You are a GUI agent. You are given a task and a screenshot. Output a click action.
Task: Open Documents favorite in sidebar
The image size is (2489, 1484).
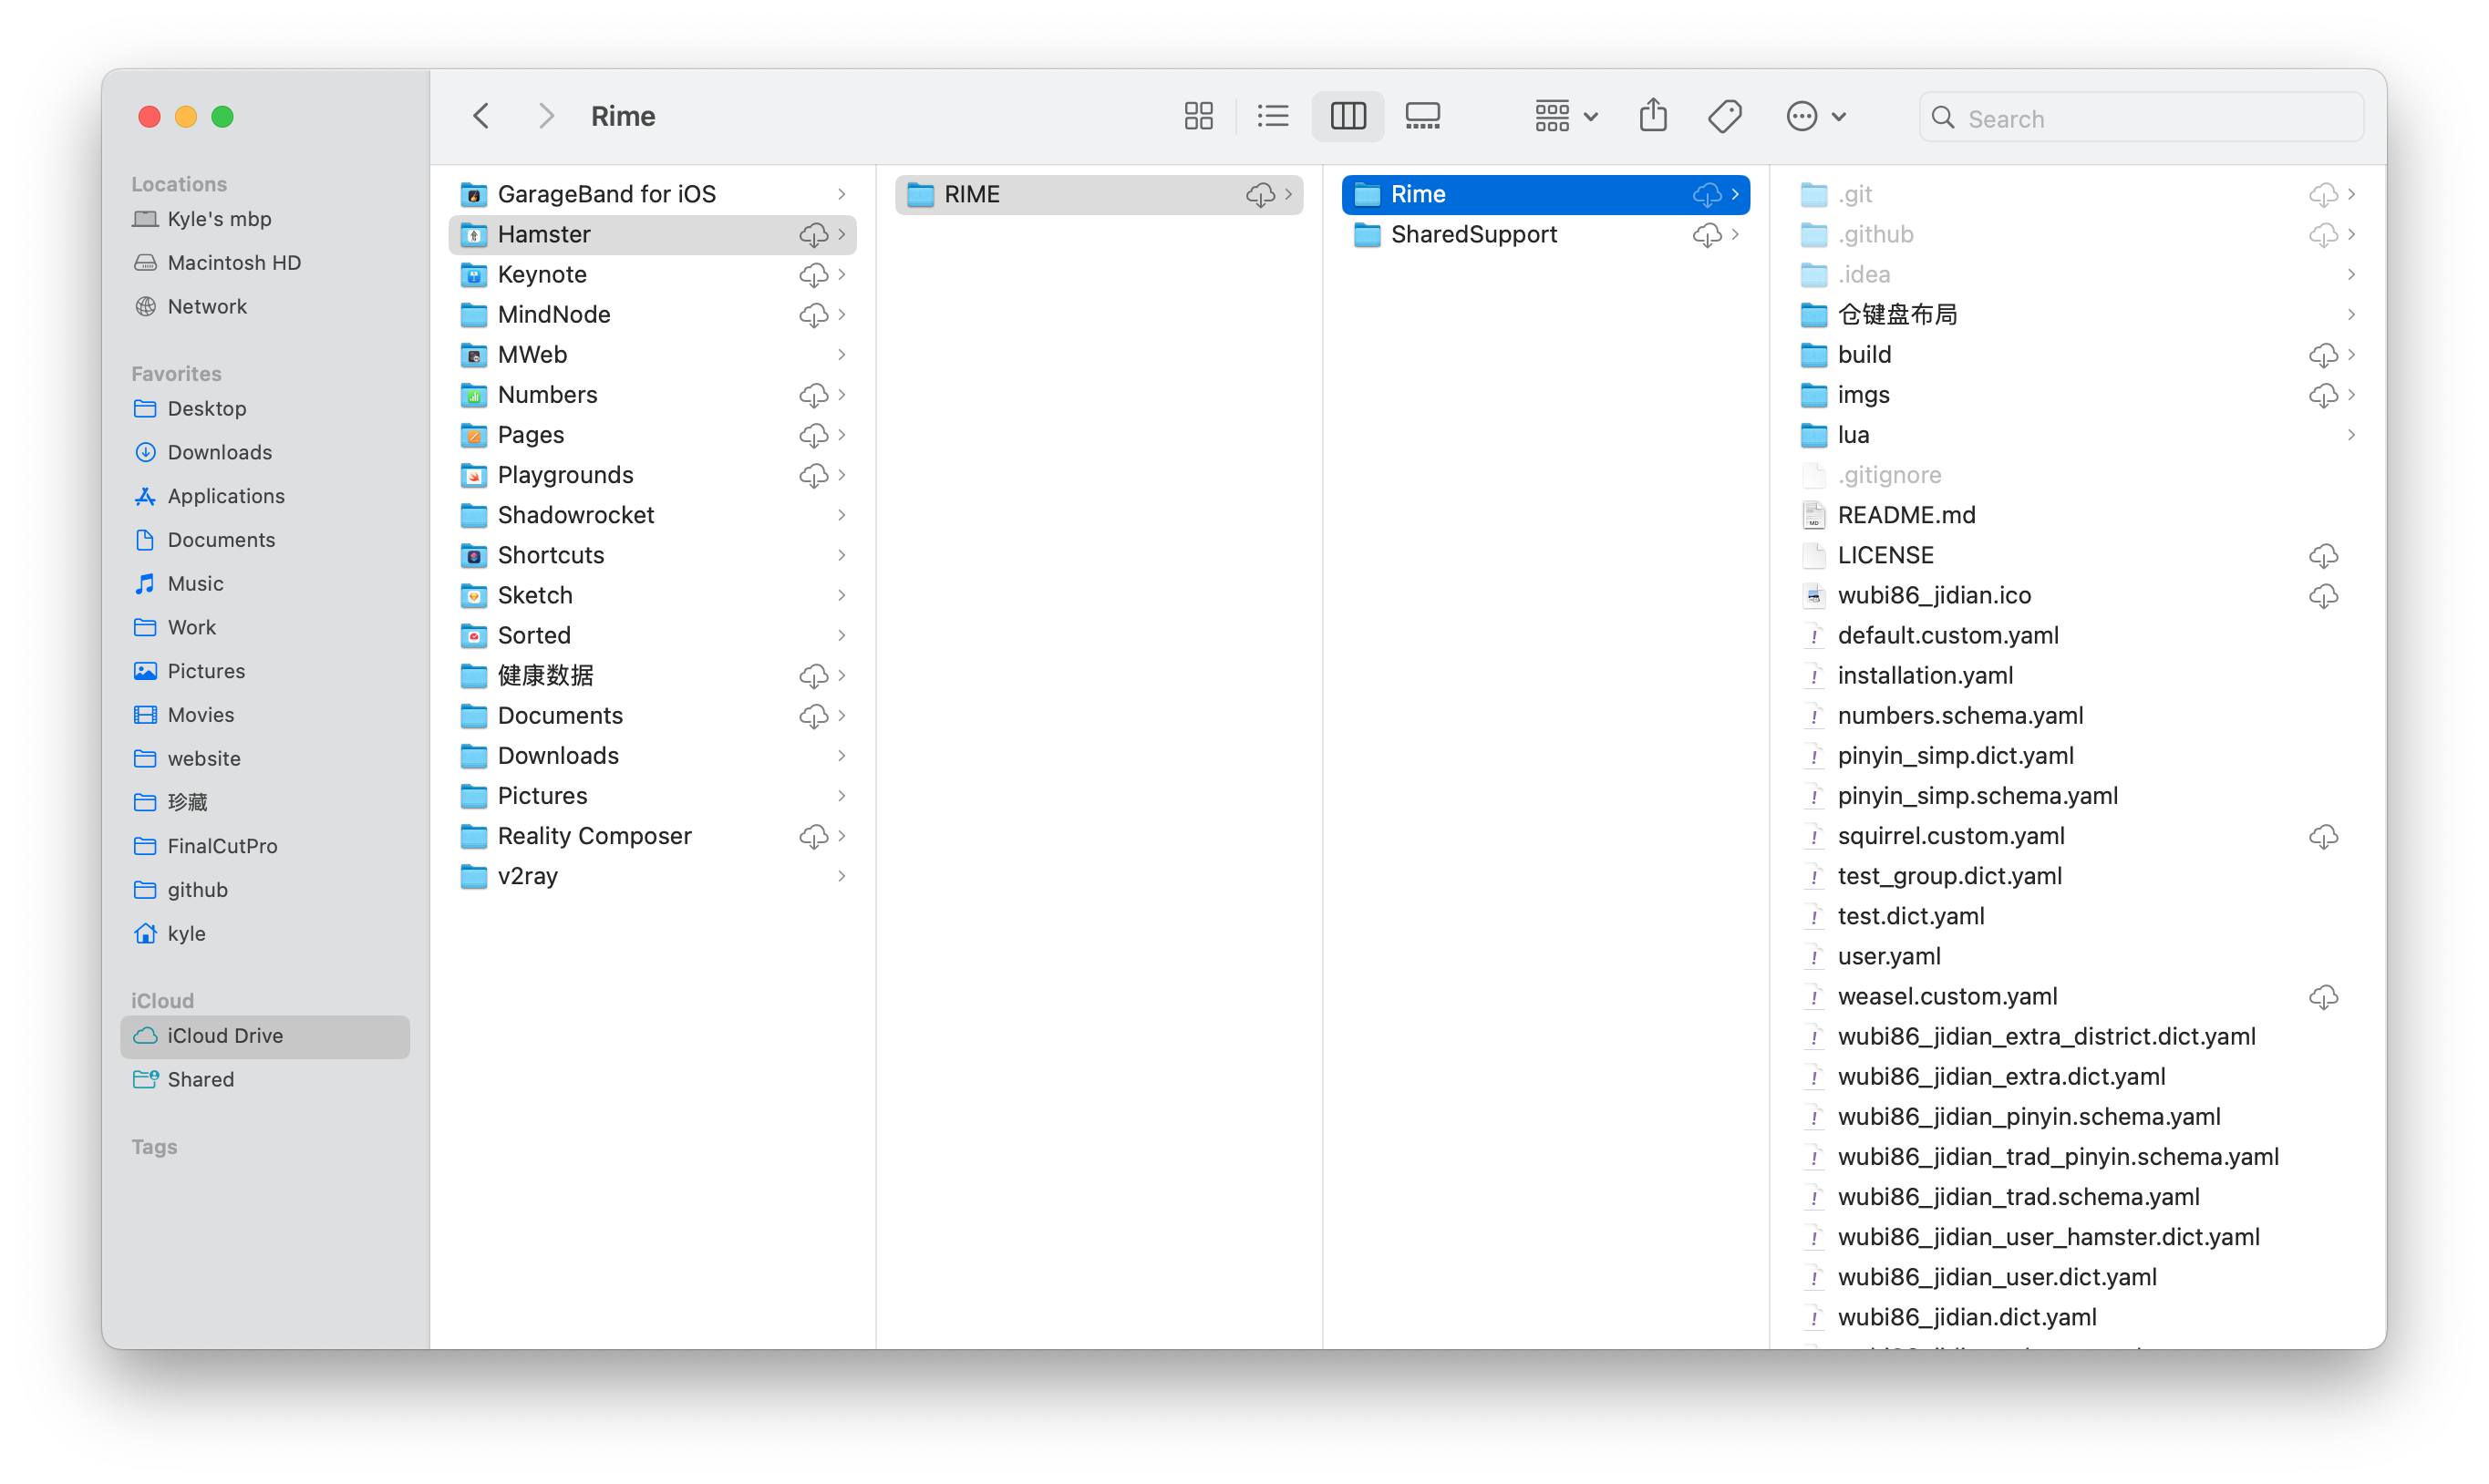click(266, 540)
